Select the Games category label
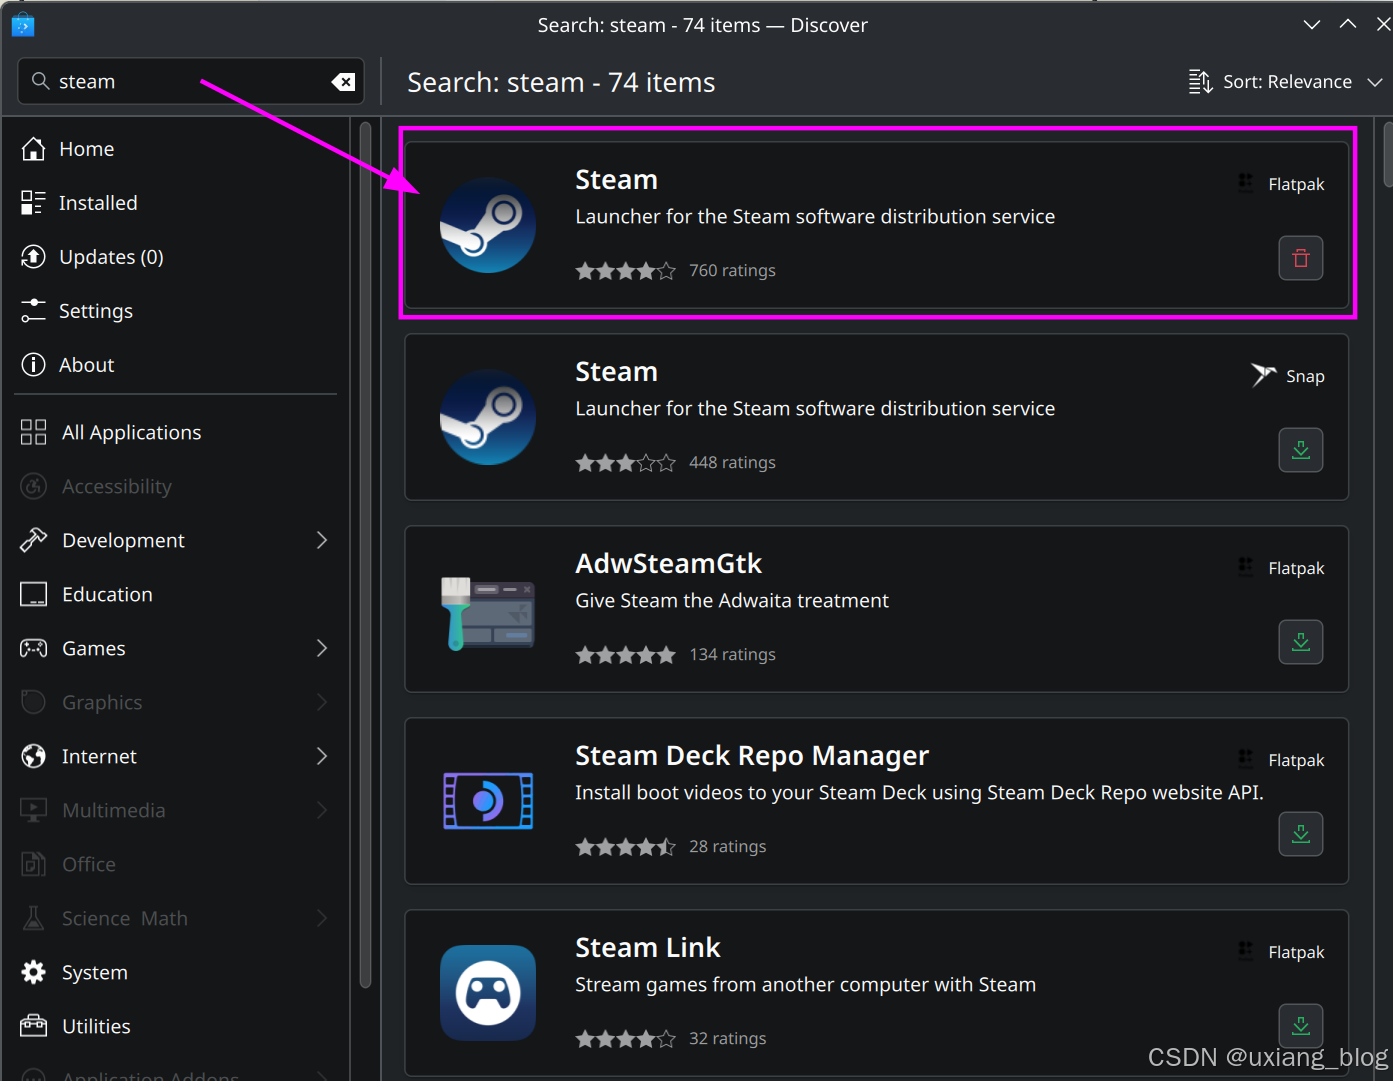The height and width of the screenshot is (1081, 1393). [94, 648]
